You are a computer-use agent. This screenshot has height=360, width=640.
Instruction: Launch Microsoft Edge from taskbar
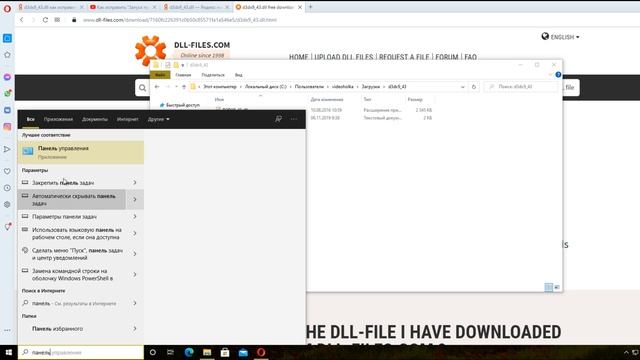click(x=189, y=352)
